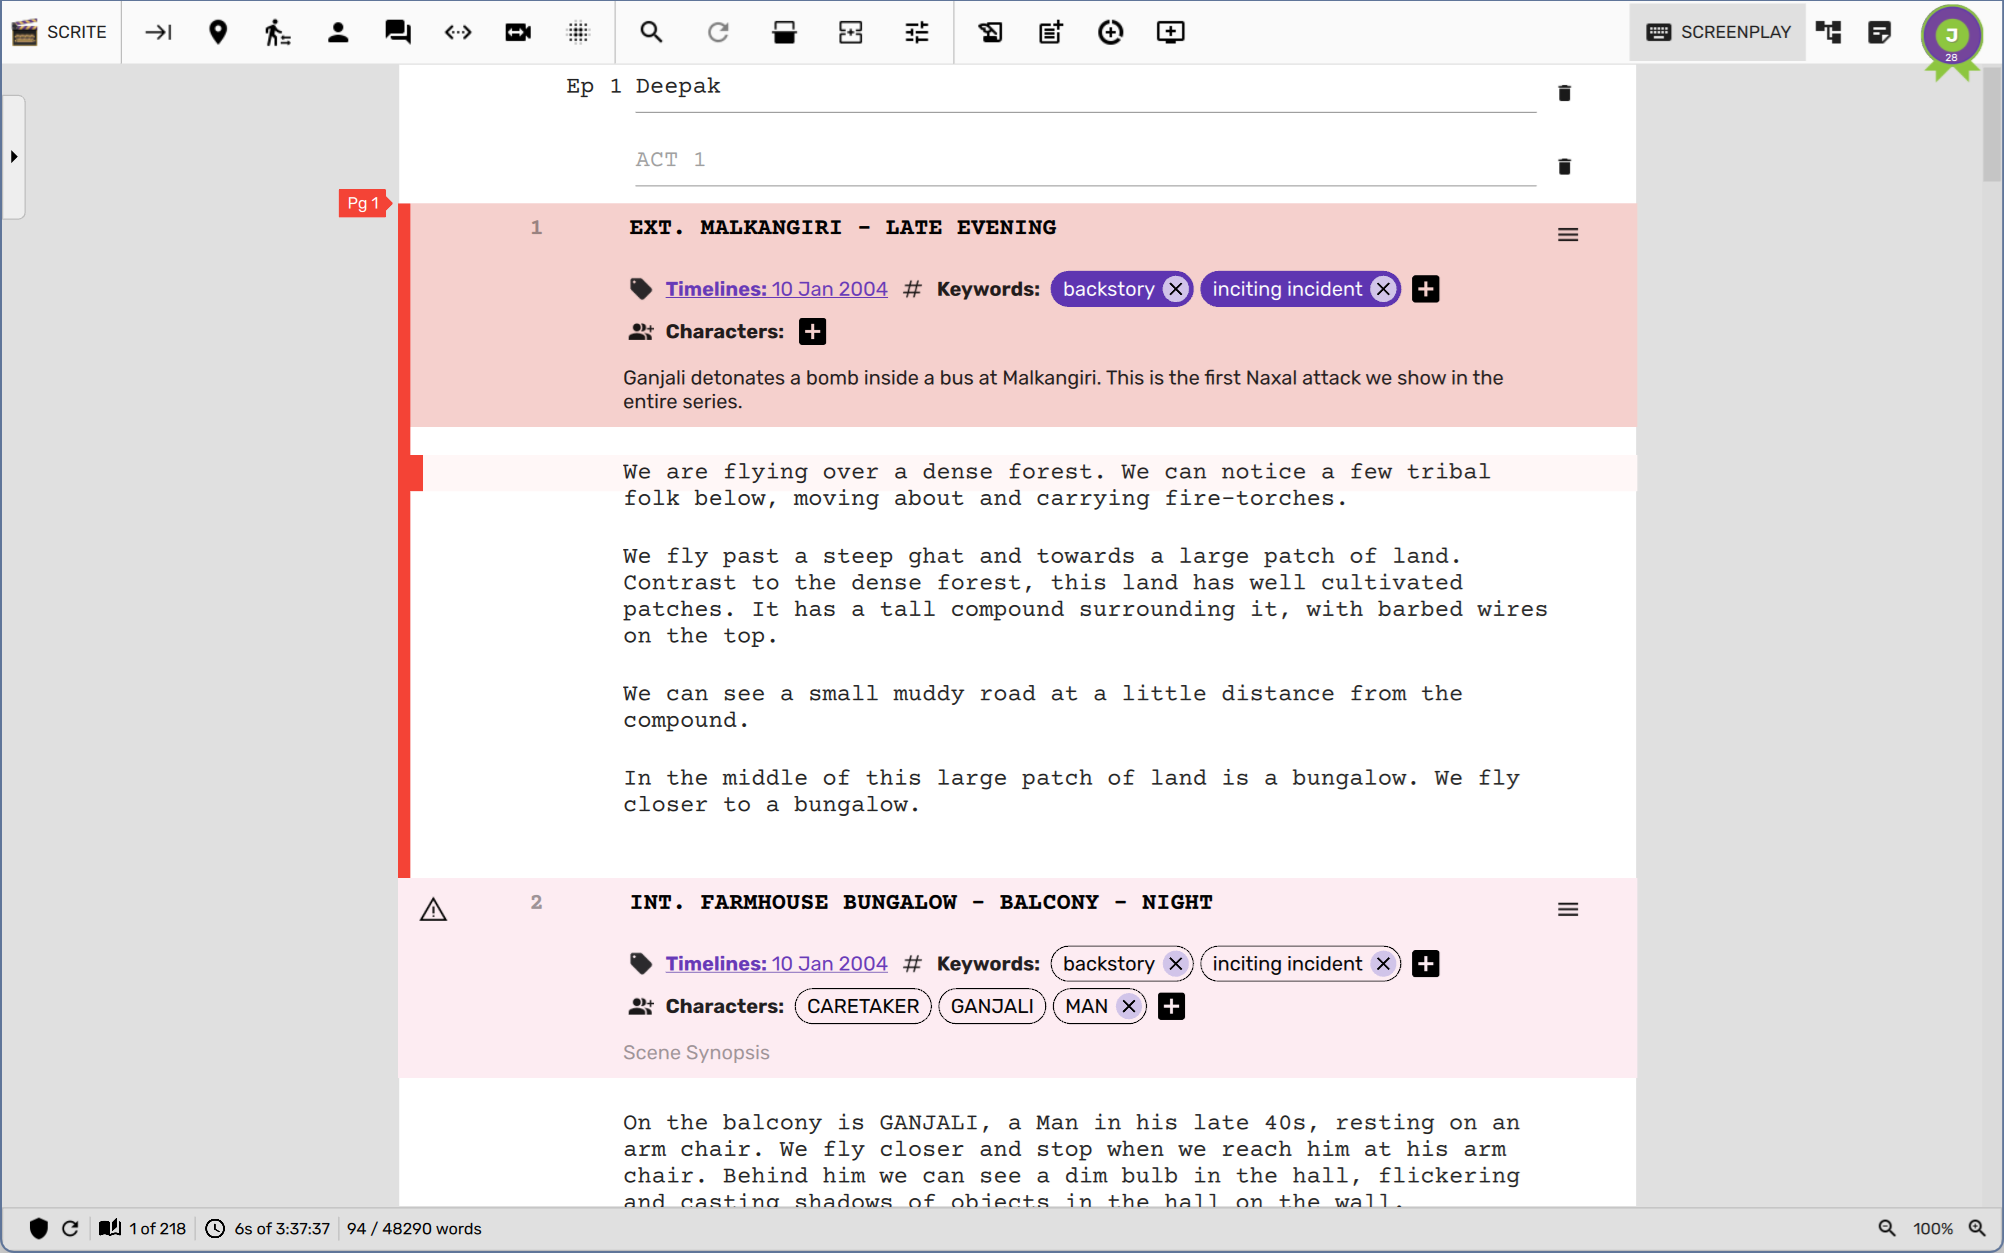Open scene 2 Timelines 10 Jan 2004 link
2004x1253 pixels.
pyautogui.click(x=776, y=964)
